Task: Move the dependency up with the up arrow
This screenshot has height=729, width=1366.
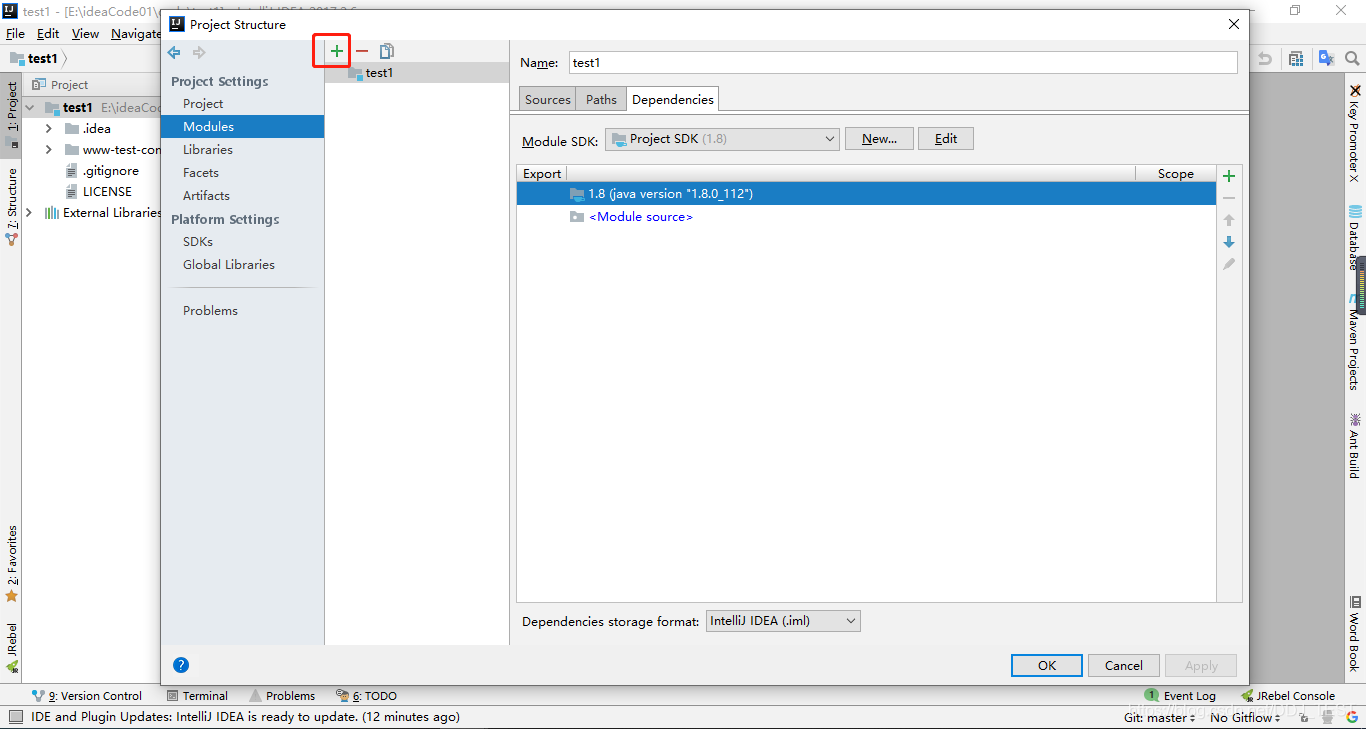Action: click(x=1229, y=220)
